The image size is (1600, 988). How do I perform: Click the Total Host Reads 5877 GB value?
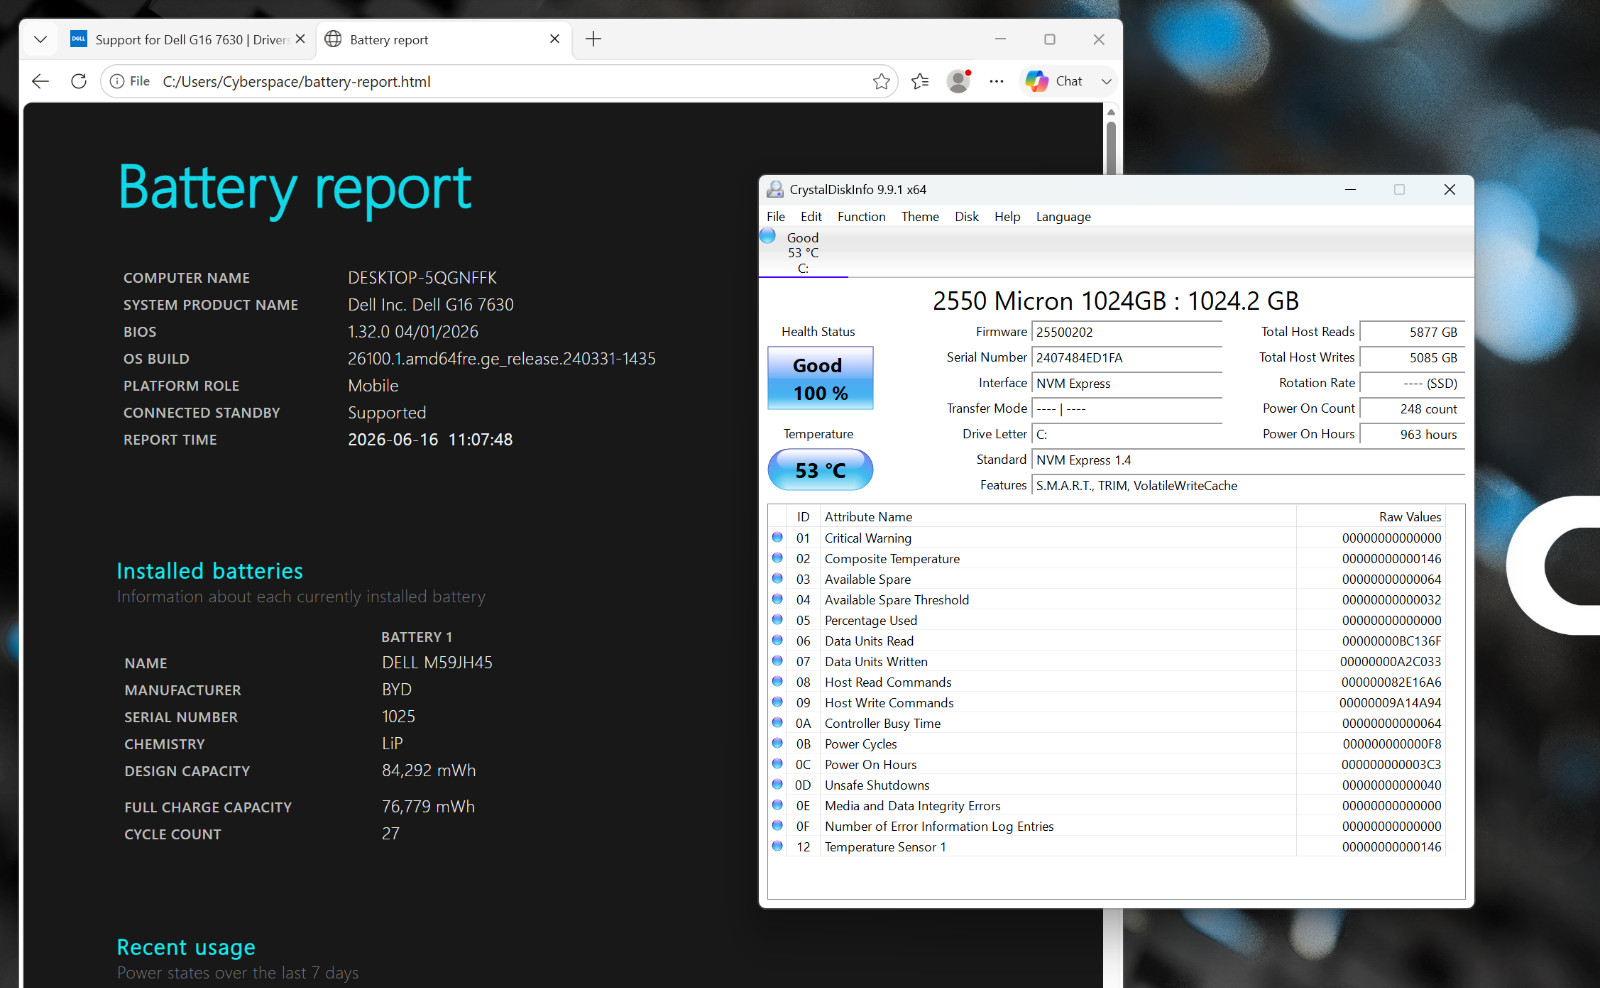[x=1412, y=332]
